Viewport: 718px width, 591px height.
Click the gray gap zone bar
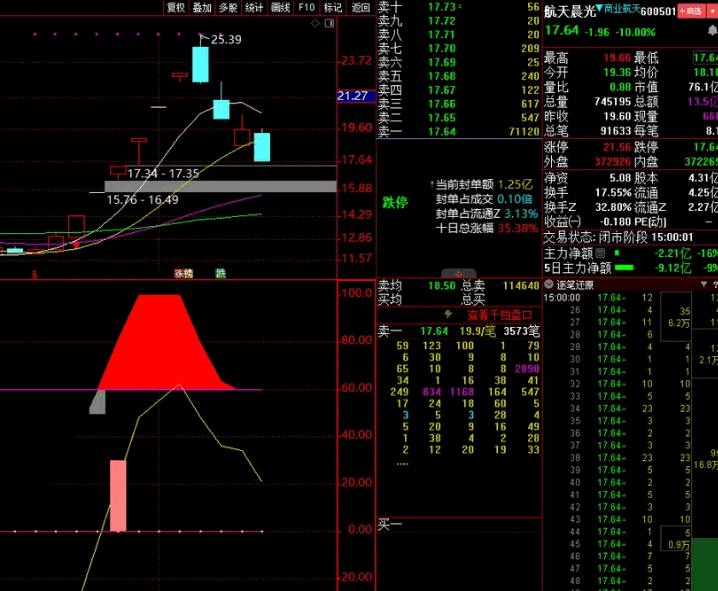pos(220,186)
